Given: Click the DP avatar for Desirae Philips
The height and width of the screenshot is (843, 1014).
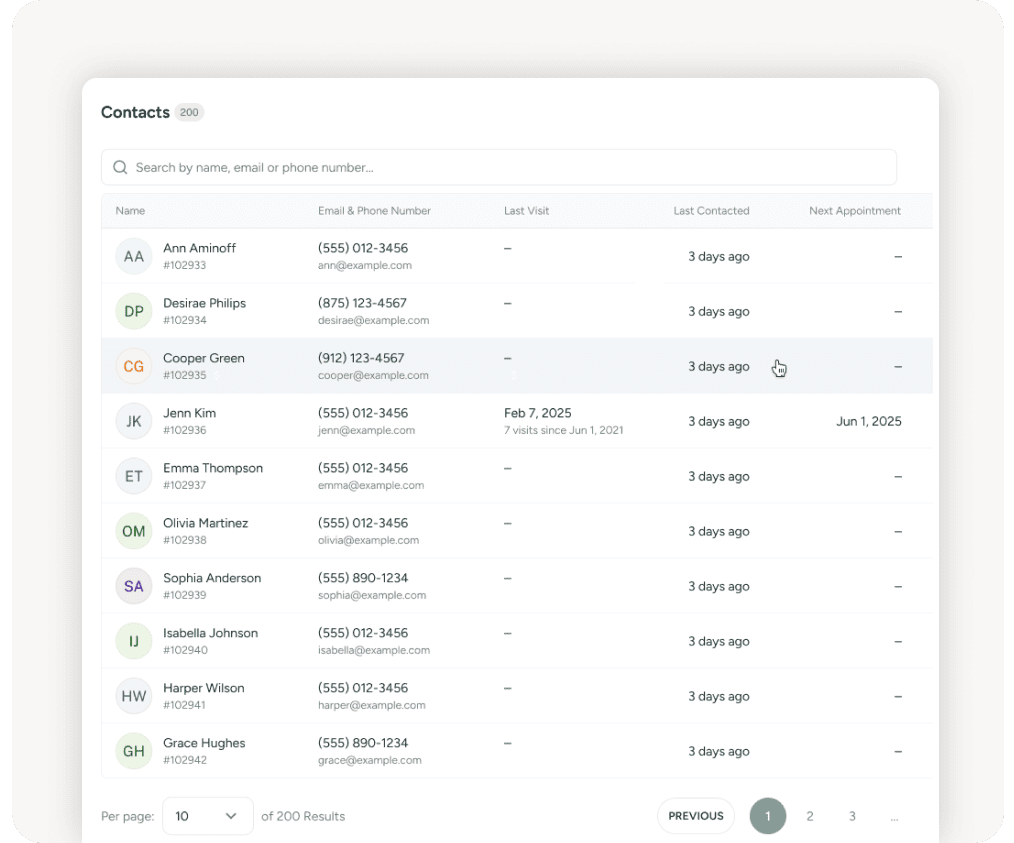Looking at the screenshot, I should point(133,312).
